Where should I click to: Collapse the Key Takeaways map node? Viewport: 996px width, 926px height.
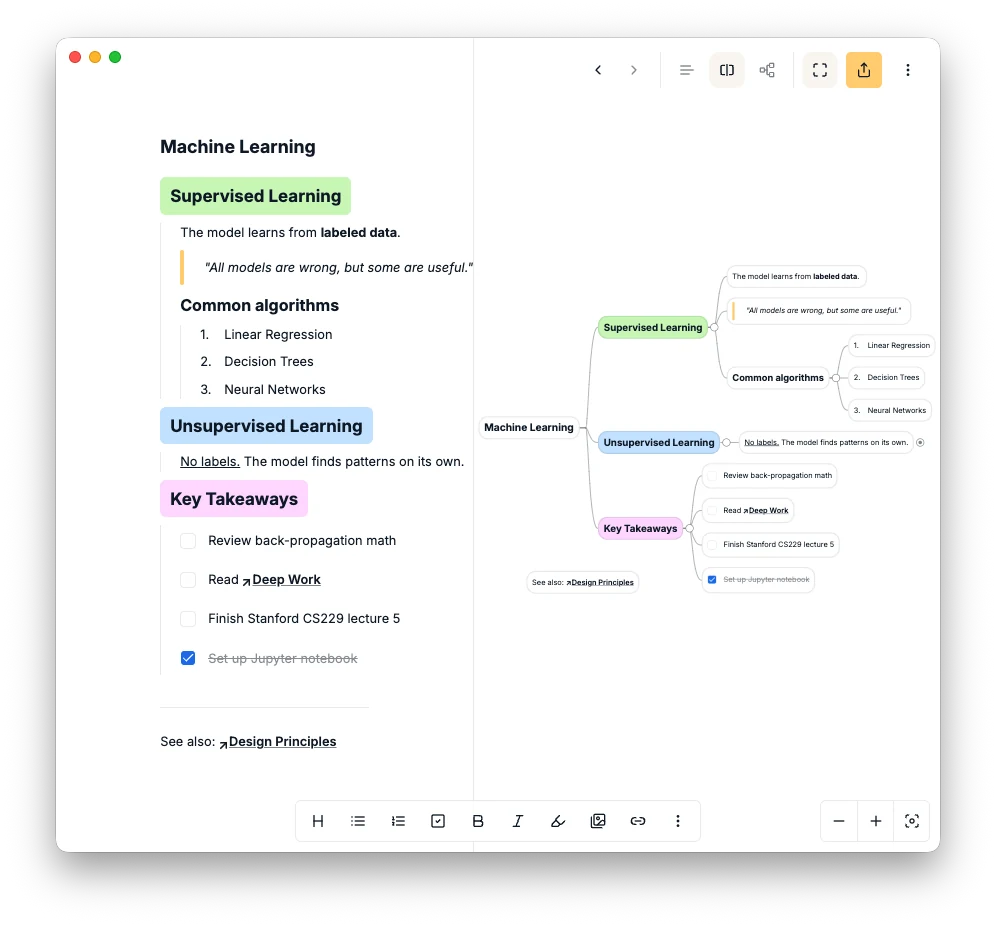click(689, 528)
